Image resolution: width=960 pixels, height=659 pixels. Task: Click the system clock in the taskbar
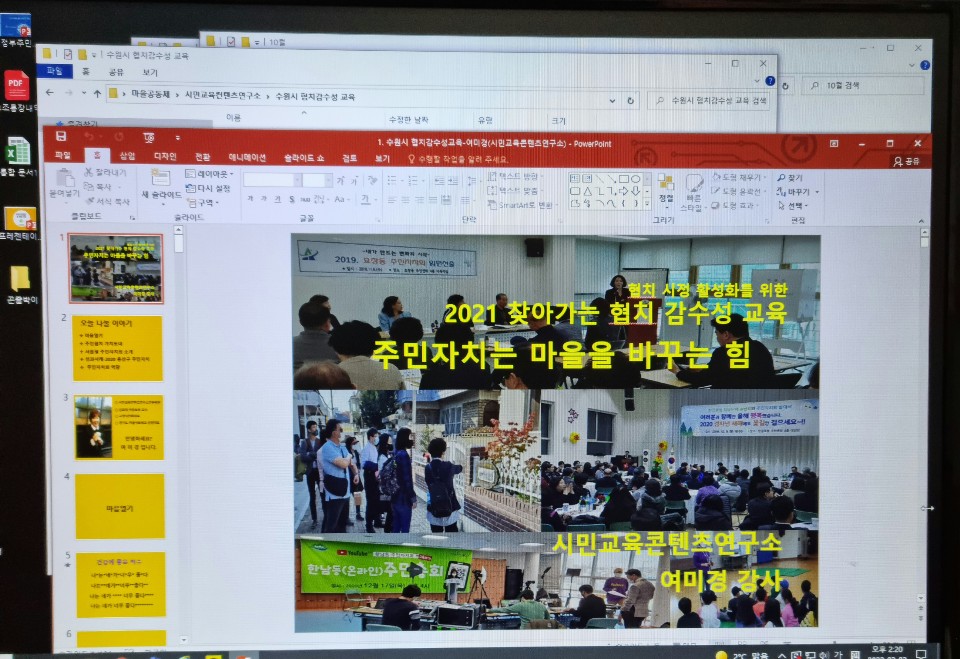coord(887,652)
